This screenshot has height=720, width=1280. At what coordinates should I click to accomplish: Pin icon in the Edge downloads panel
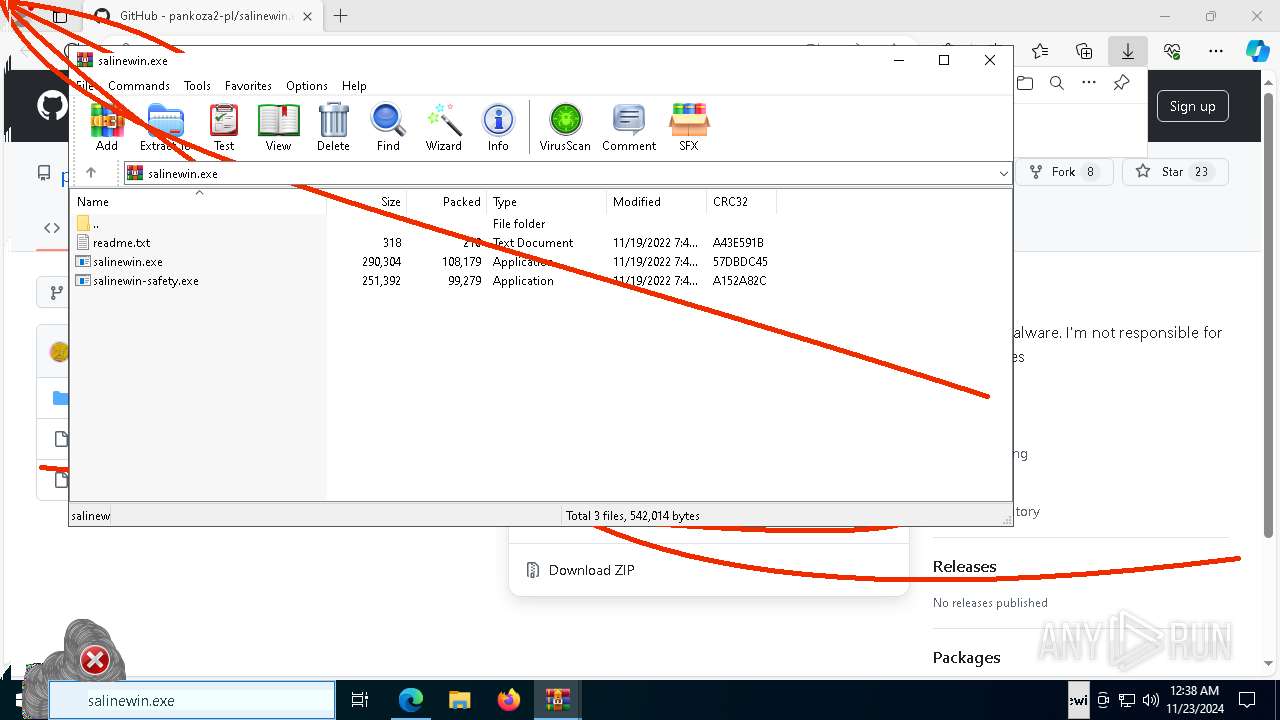[1121, 83]
